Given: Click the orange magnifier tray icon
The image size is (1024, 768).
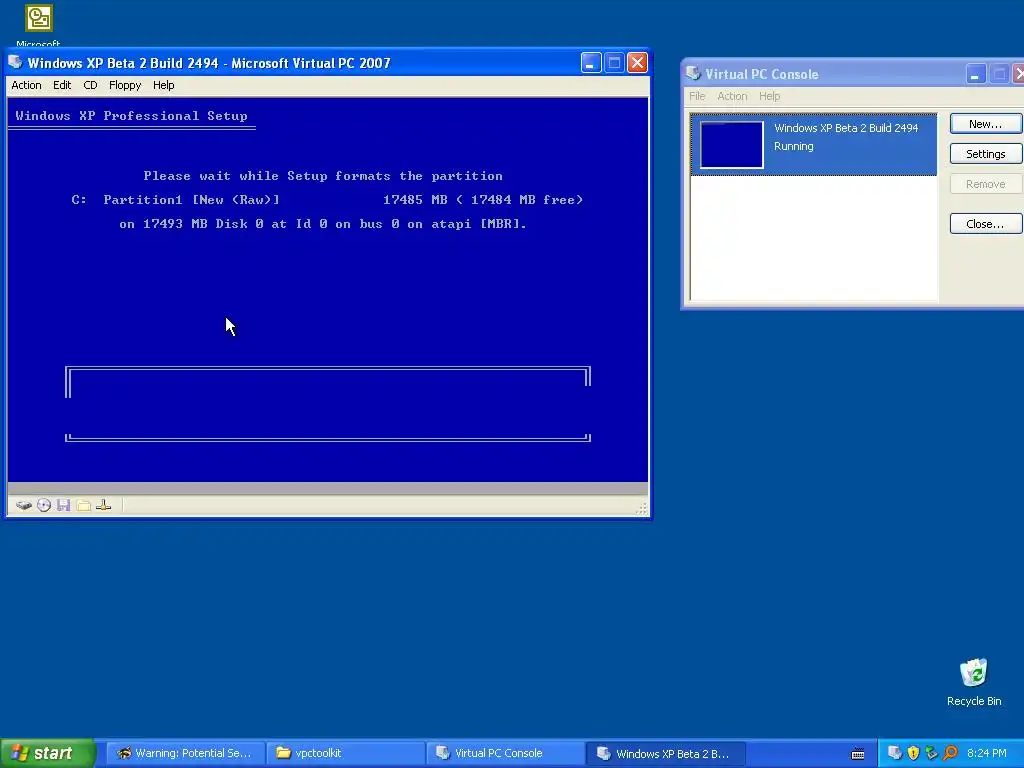Looking at the screenshot, I should click(950, 753).
